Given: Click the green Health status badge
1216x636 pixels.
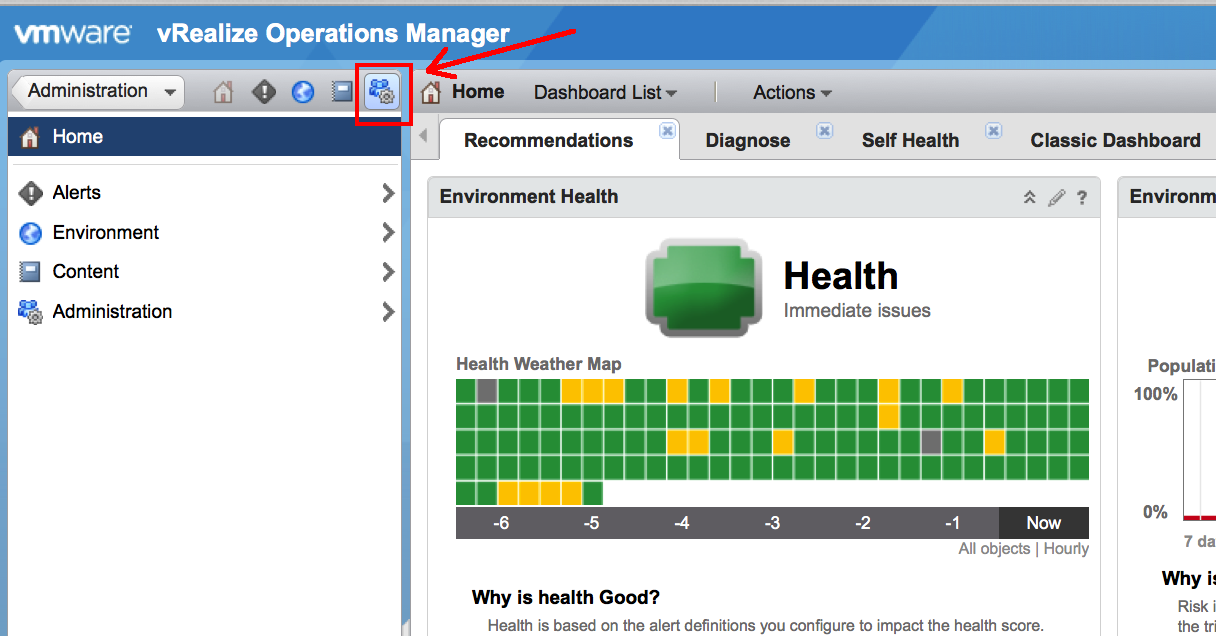Looking at the screenshot, I should pyautogui.click(x=710, y=286).
